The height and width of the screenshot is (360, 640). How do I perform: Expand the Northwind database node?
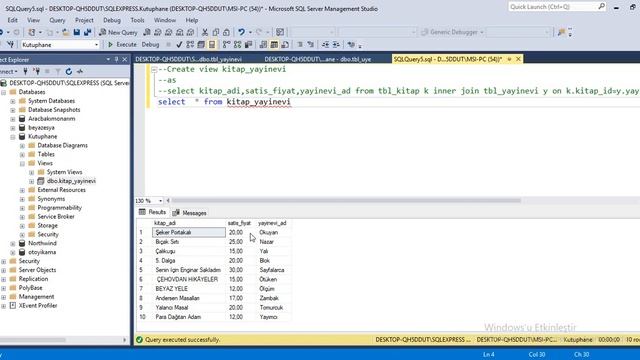pyautogui.click(x=13, y=244)
